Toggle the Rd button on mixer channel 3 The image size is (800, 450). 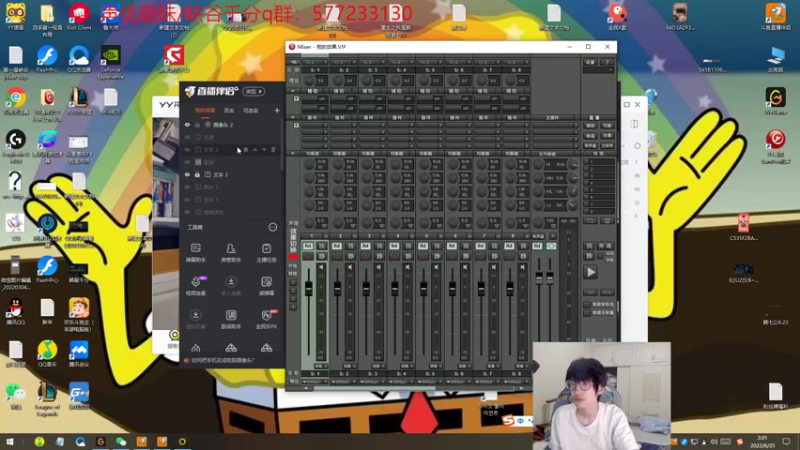point(365,246)
